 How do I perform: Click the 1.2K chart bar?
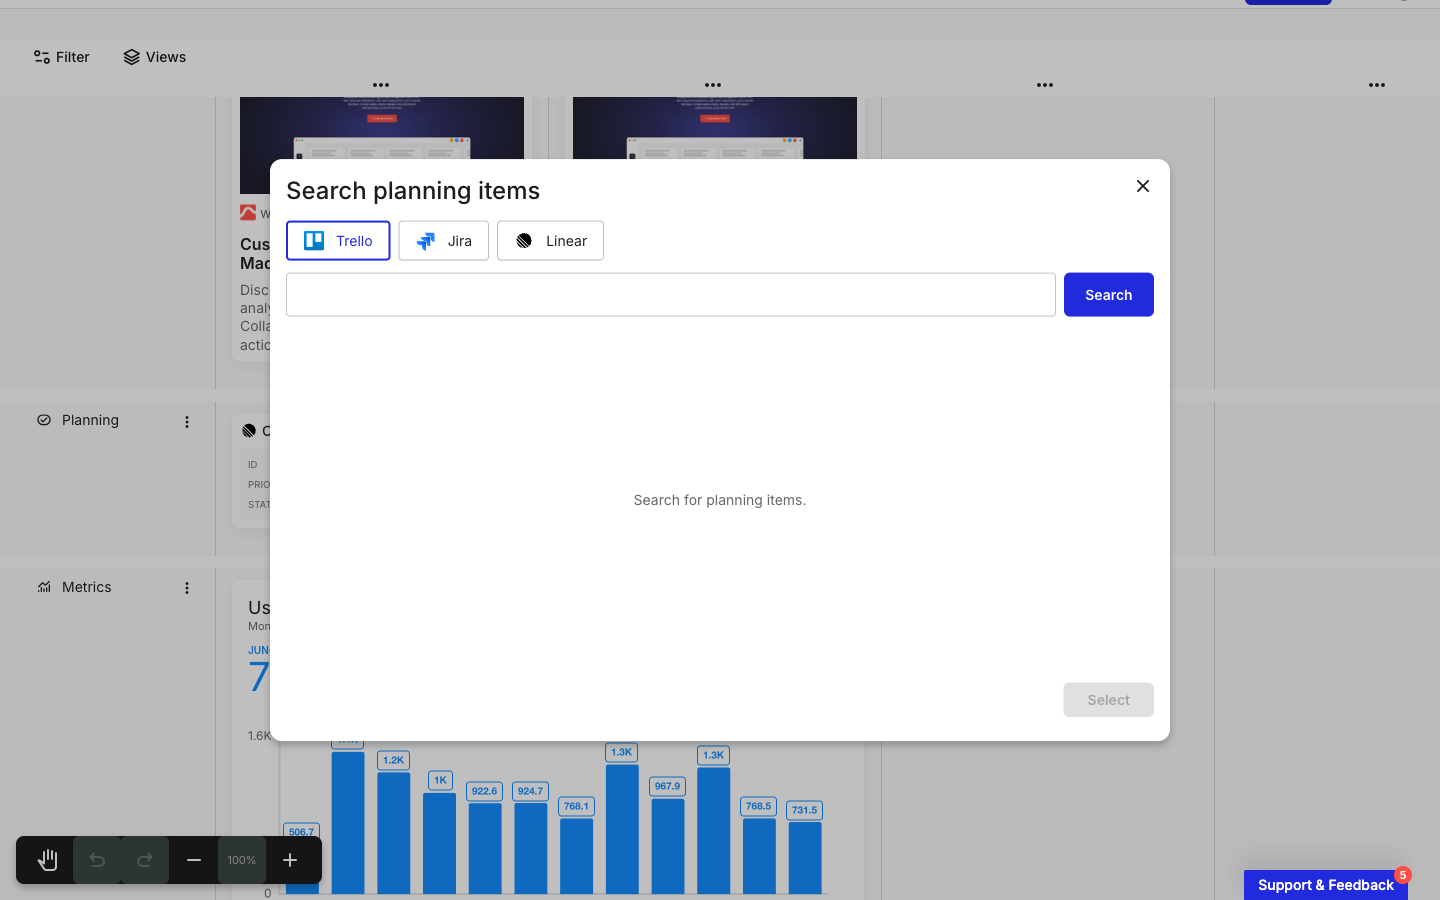click(x=394, y=833)
